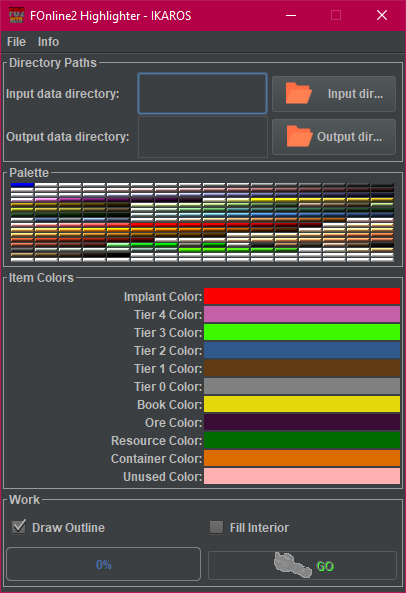Click the GO button
This screenshot has height=593, width=406.
pos(302,565)
